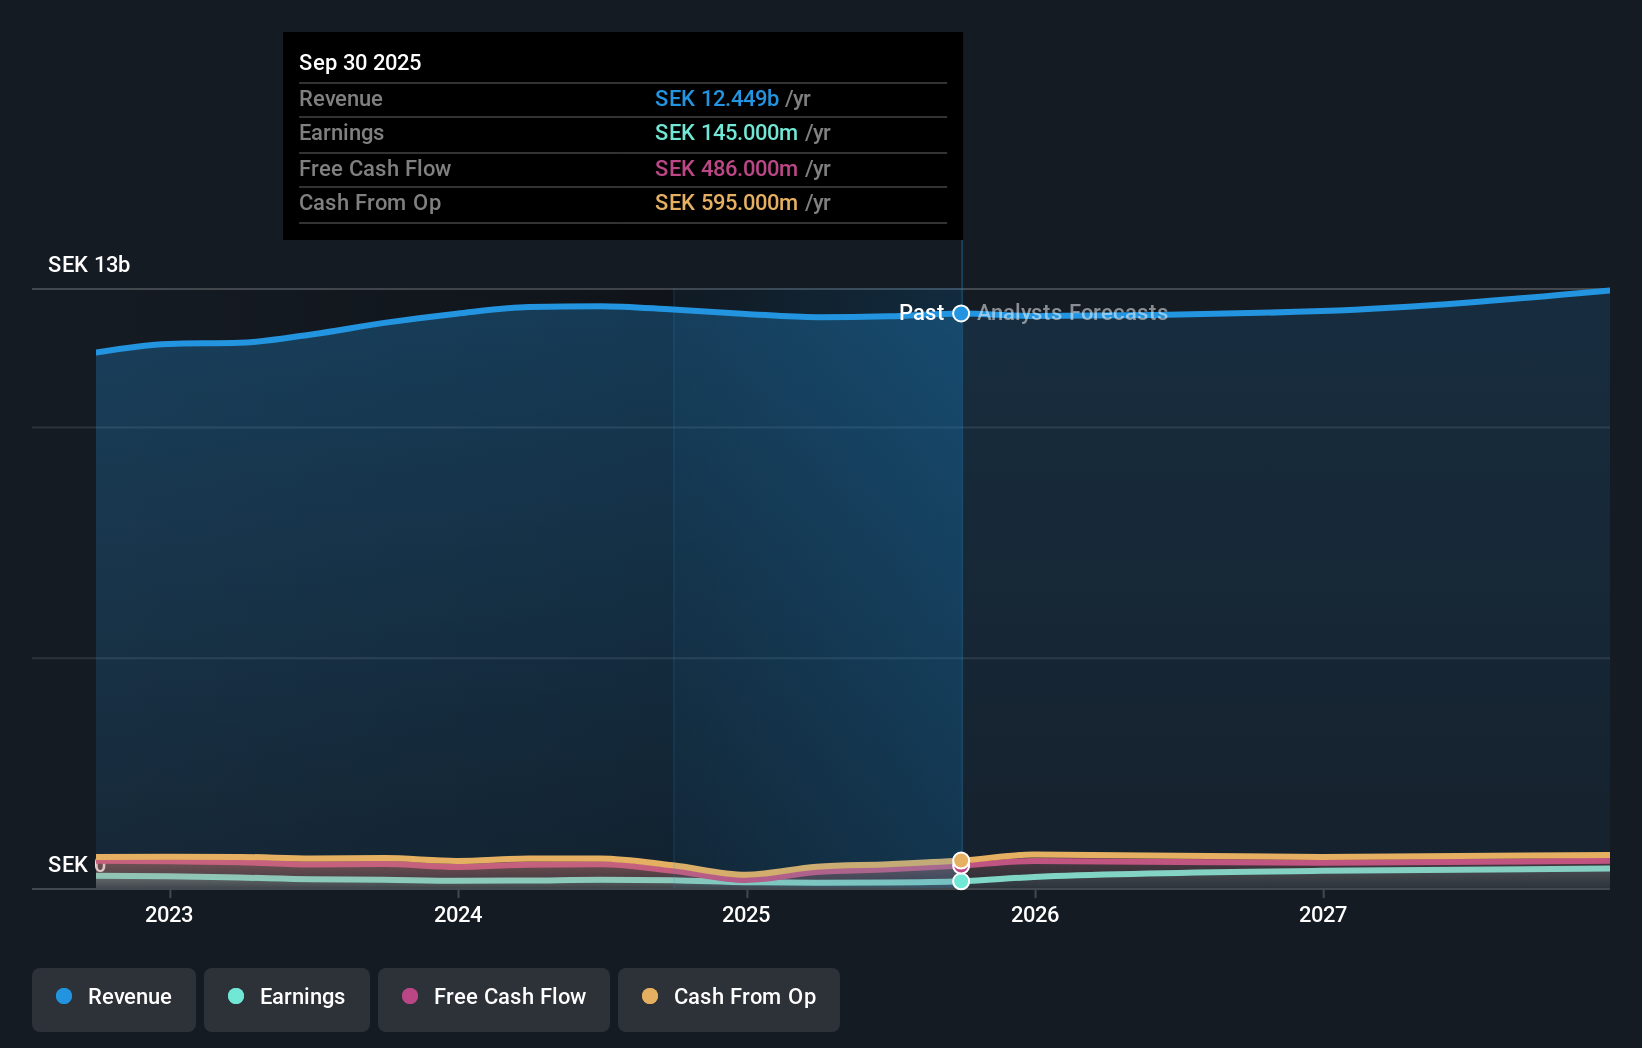
Task: Toggle the Free Cash Flow series off
Action: coord(493,998)
